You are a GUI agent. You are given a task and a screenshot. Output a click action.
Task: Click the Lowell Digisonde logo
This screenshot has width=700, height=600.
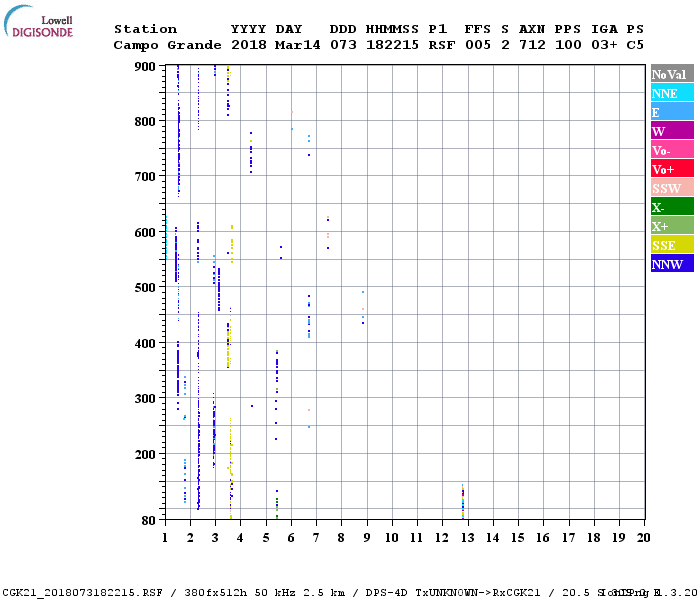(39, 21)
